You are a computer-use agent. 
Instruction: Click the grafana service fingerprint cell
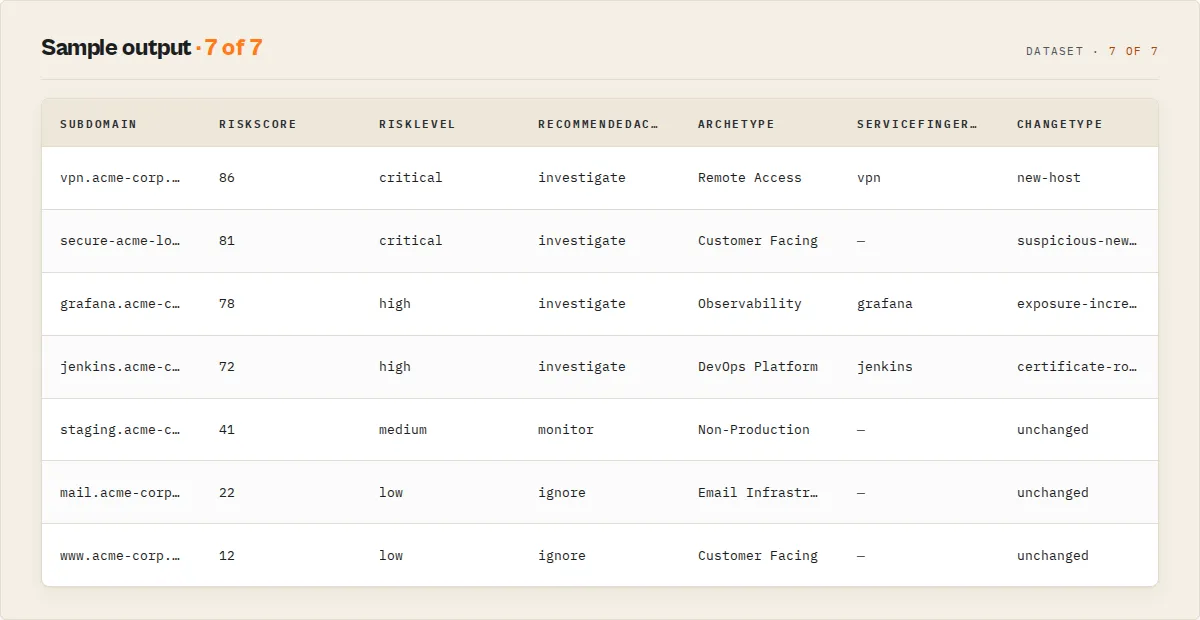pos(885,304)
